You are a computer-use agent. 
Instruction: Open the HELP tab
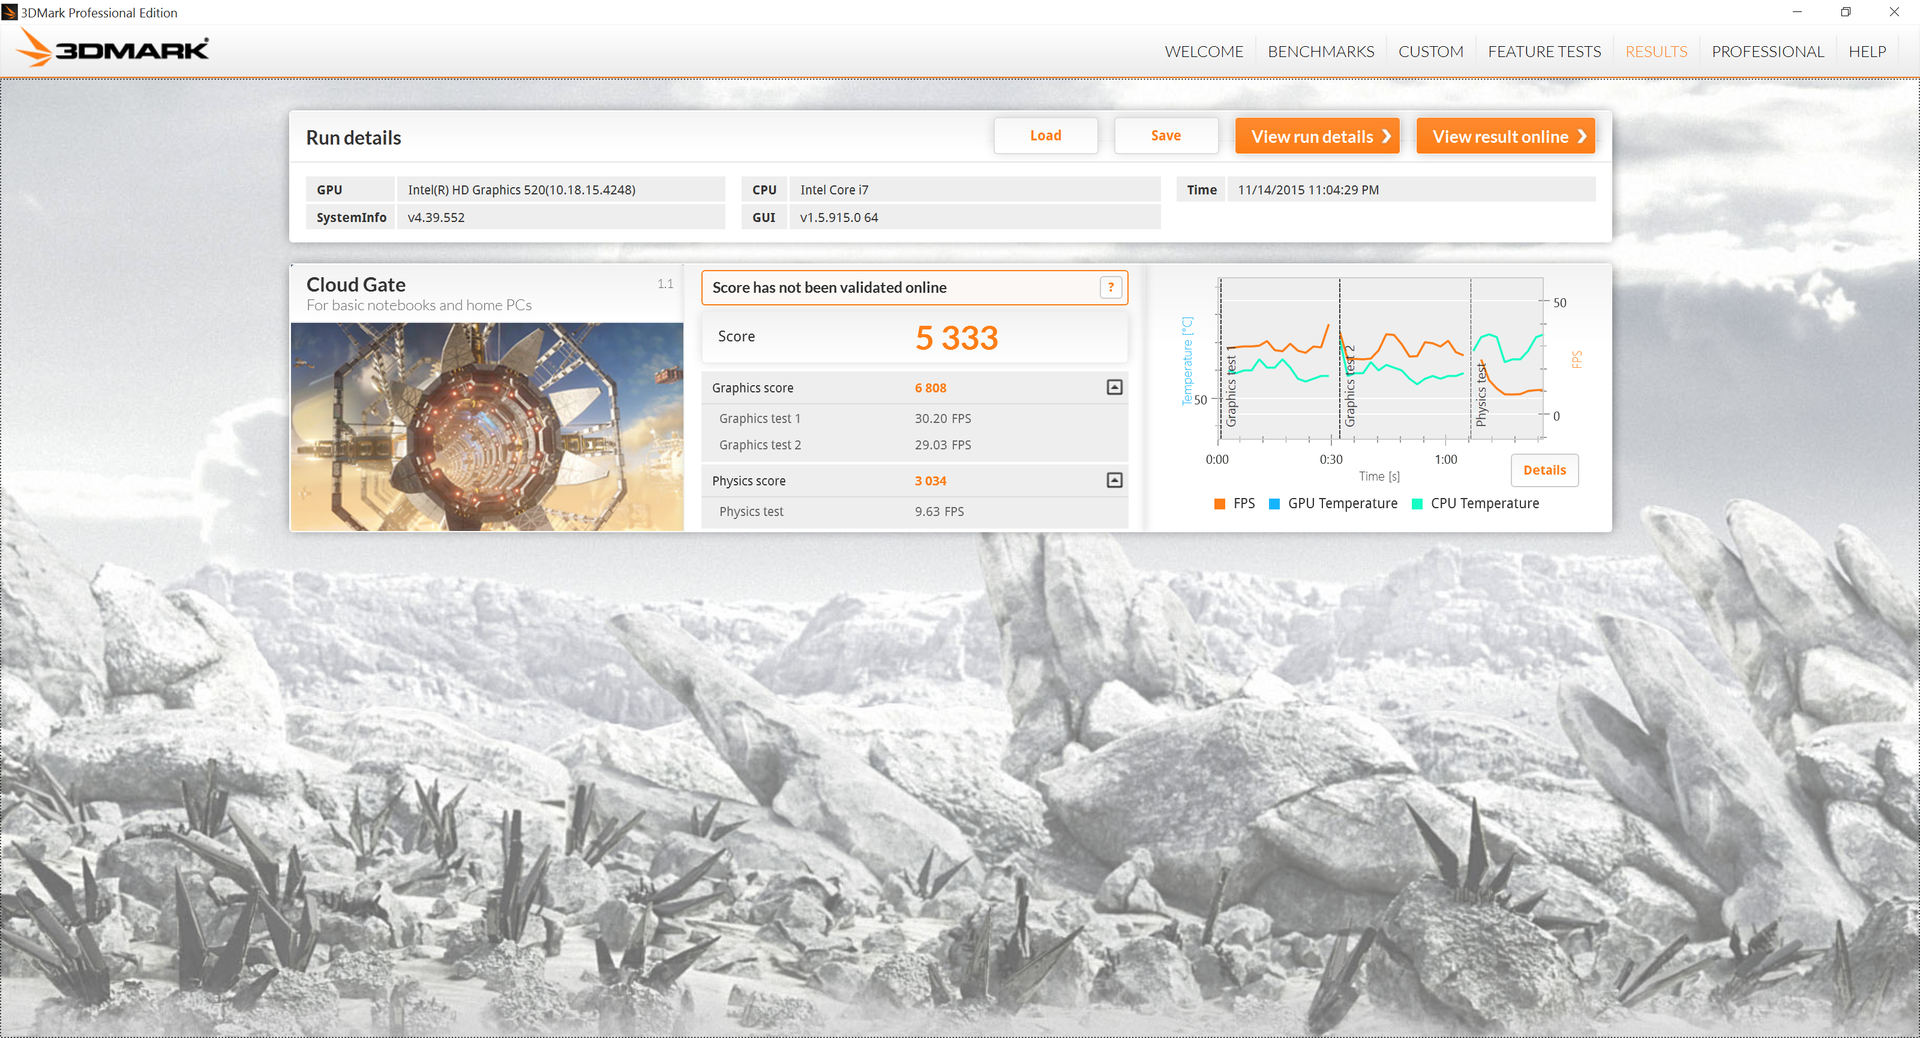1867,52
